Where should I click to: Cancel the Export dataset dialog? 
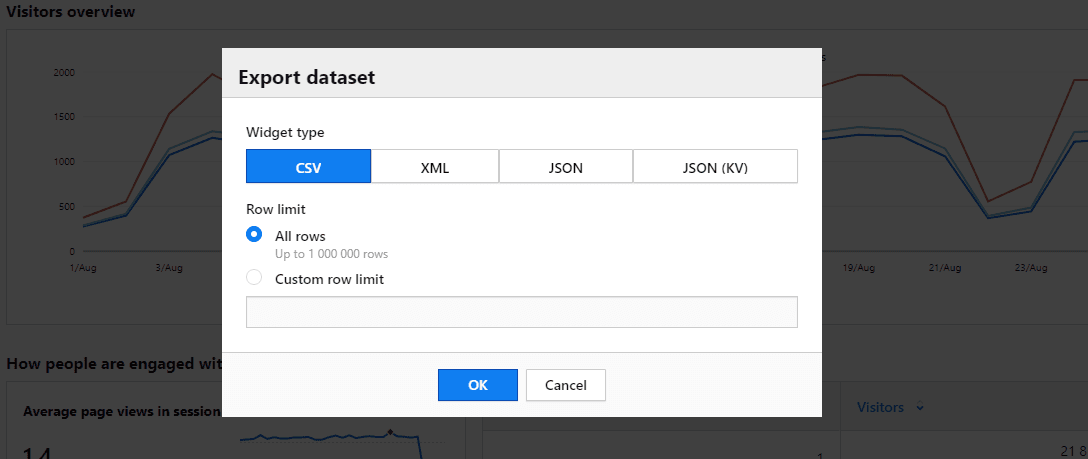click(x=565, y=385)
